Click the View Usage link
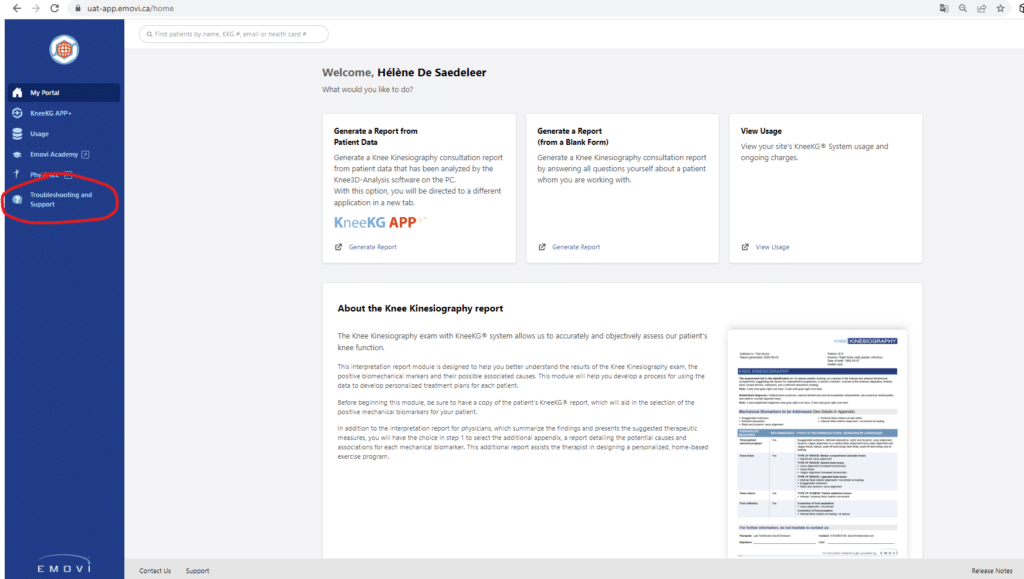Image resolution: width=1024 pixels, height=579 pixels. [773, 247]
